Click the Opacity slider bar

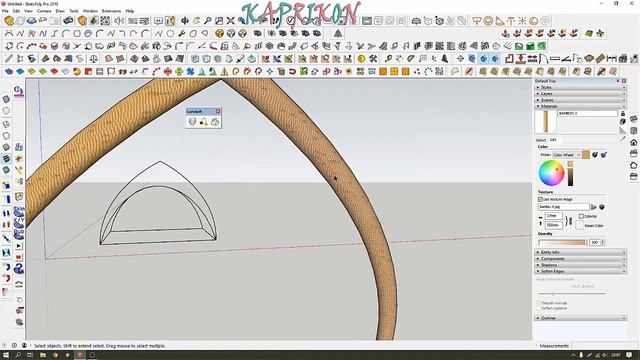[x=562, y=242]
